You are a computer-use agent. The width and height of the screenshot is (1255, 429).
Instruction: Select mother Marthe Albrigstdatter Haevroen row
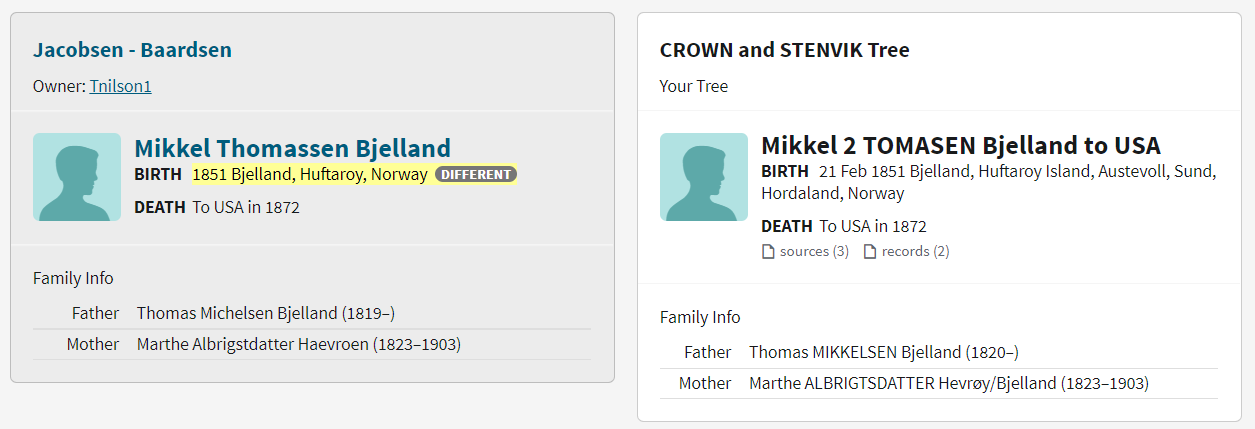298,344
